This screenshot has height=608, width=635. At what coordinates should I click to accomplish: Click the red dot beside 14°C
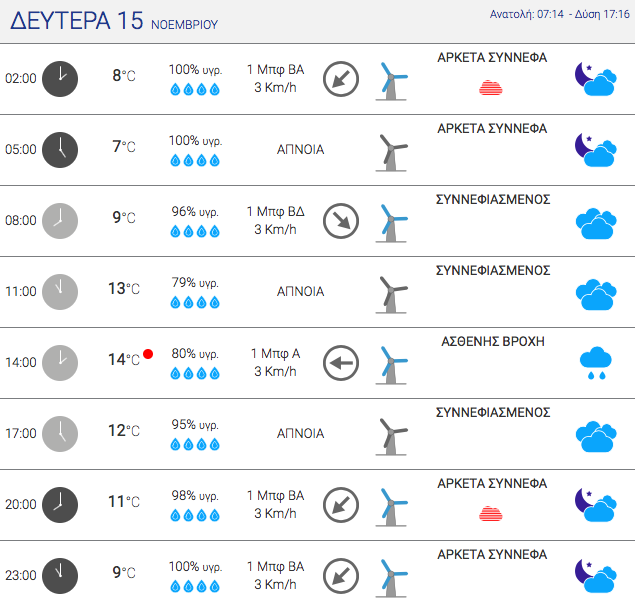148,354
